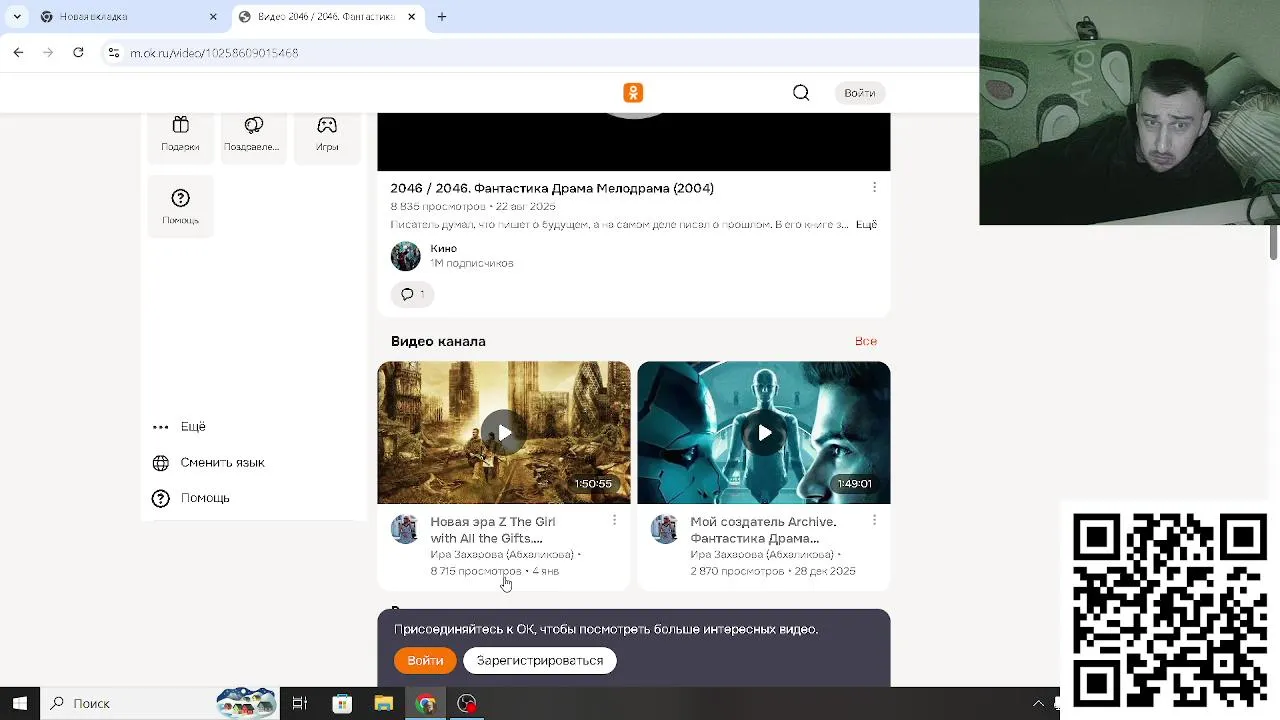
Task: Open three-dot menu of Новая эра Z video
Action: tap(614, 520)
